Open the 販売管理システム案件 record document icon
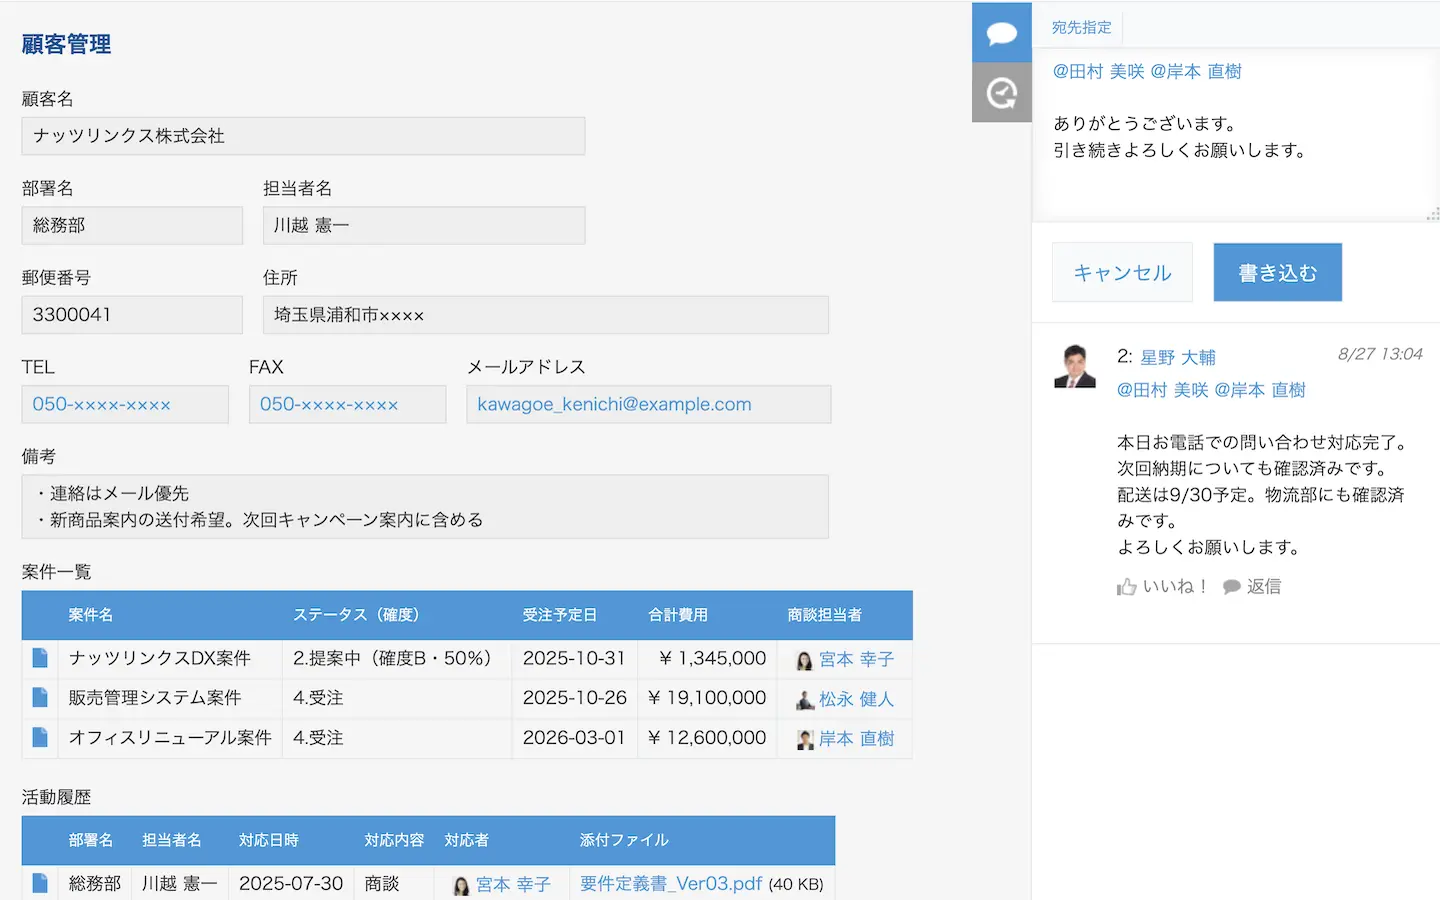The width and height of the screenshot is (1440, 900). pos(40,698)
